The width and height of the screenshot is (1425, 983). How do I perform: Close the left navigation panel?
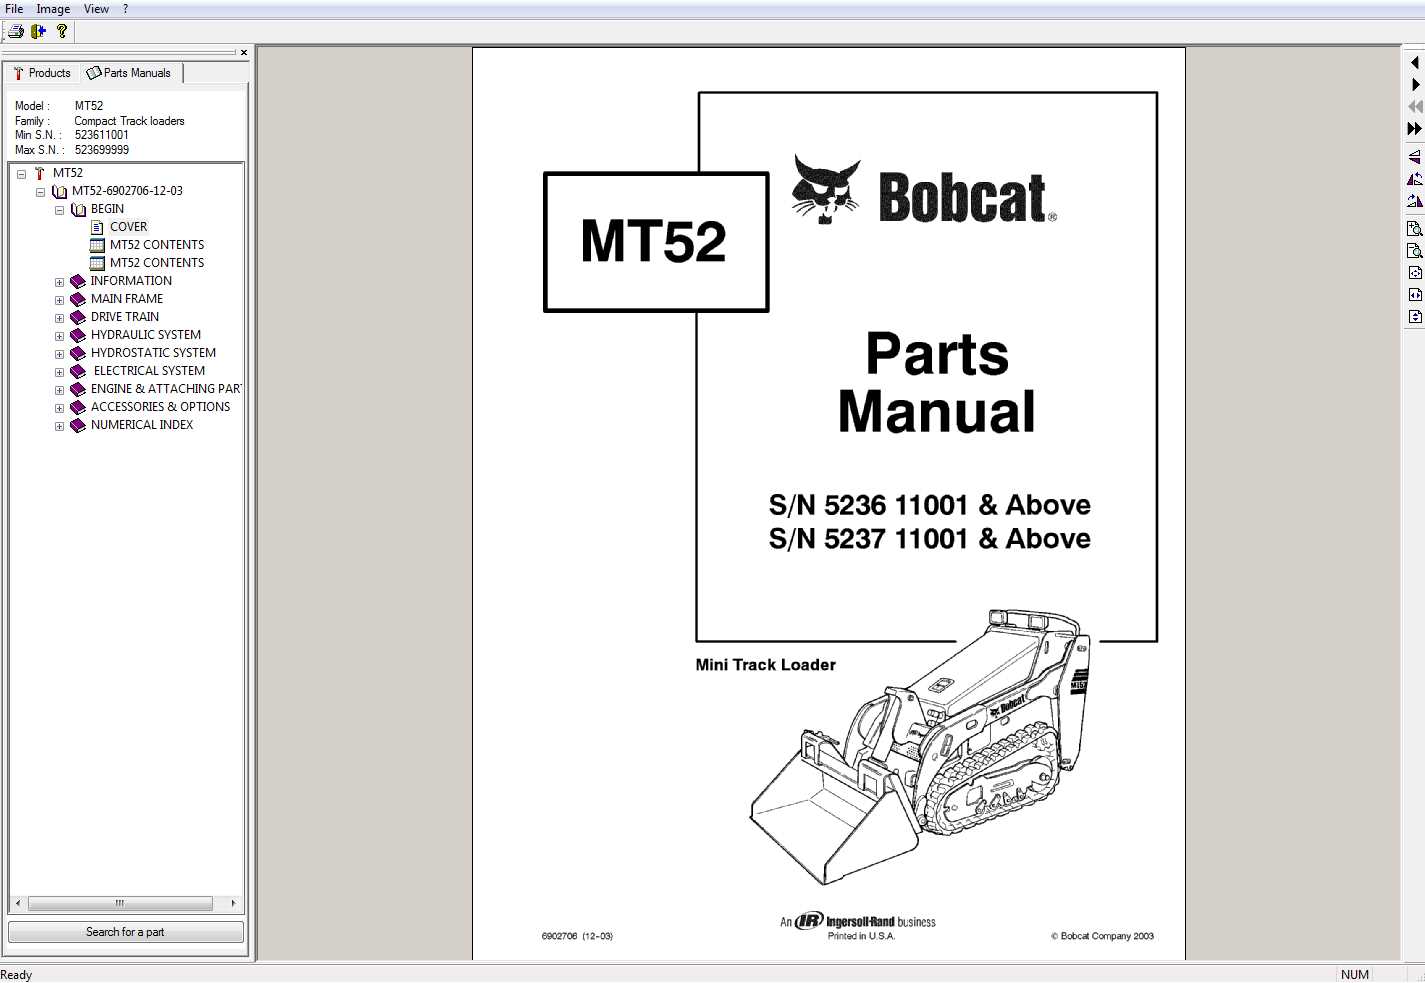[x=243, y=53]
